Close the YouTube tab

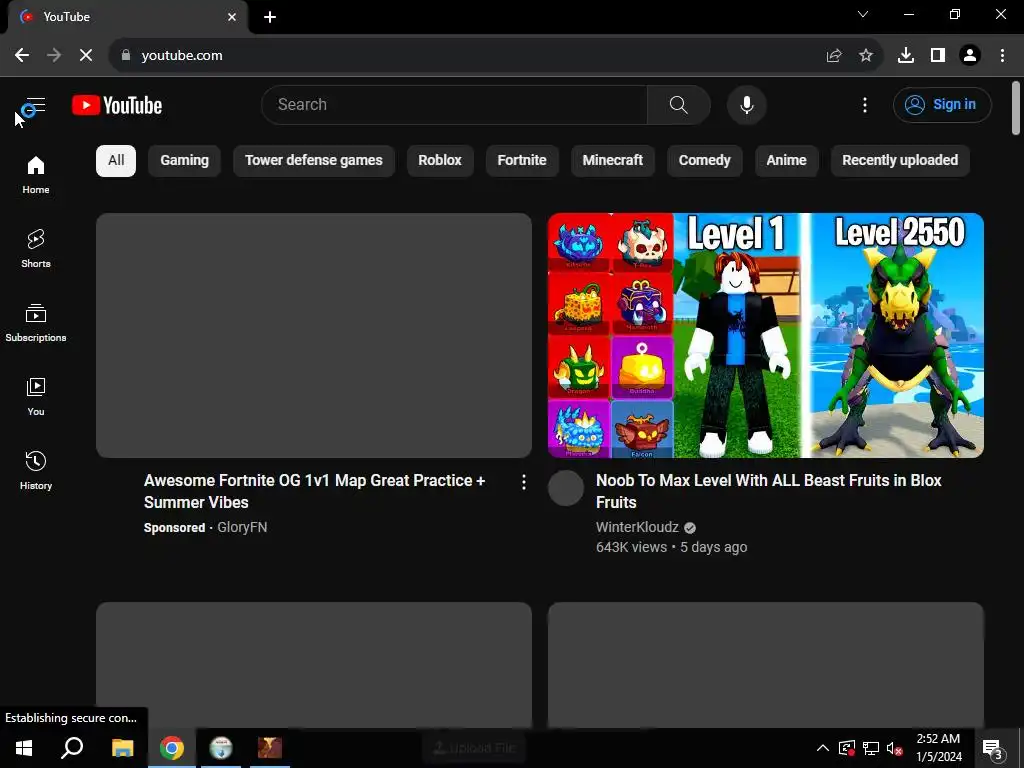point(232,17)
